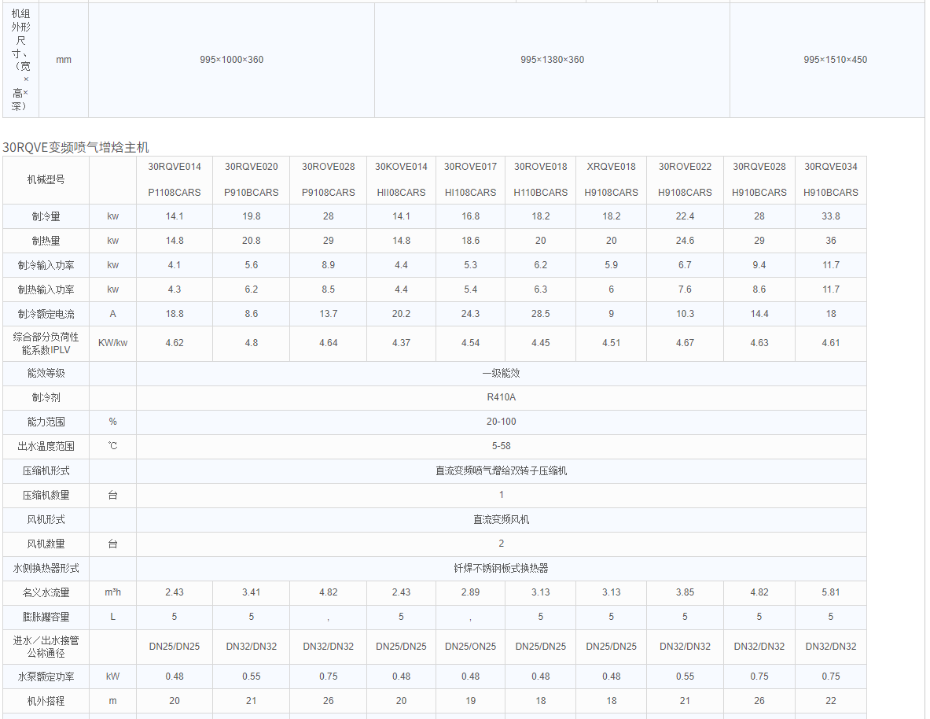Click the 5-58 outlet temperature range cell
930x719 pixels.
(x=502, y=445)
